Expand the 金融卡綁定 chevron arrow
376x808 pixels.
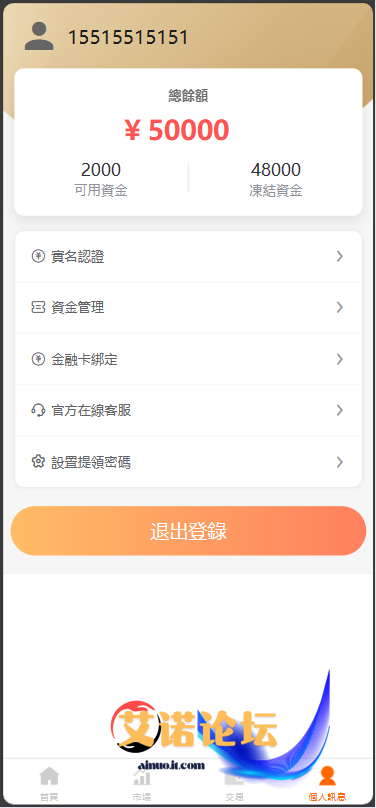(339, 359)
